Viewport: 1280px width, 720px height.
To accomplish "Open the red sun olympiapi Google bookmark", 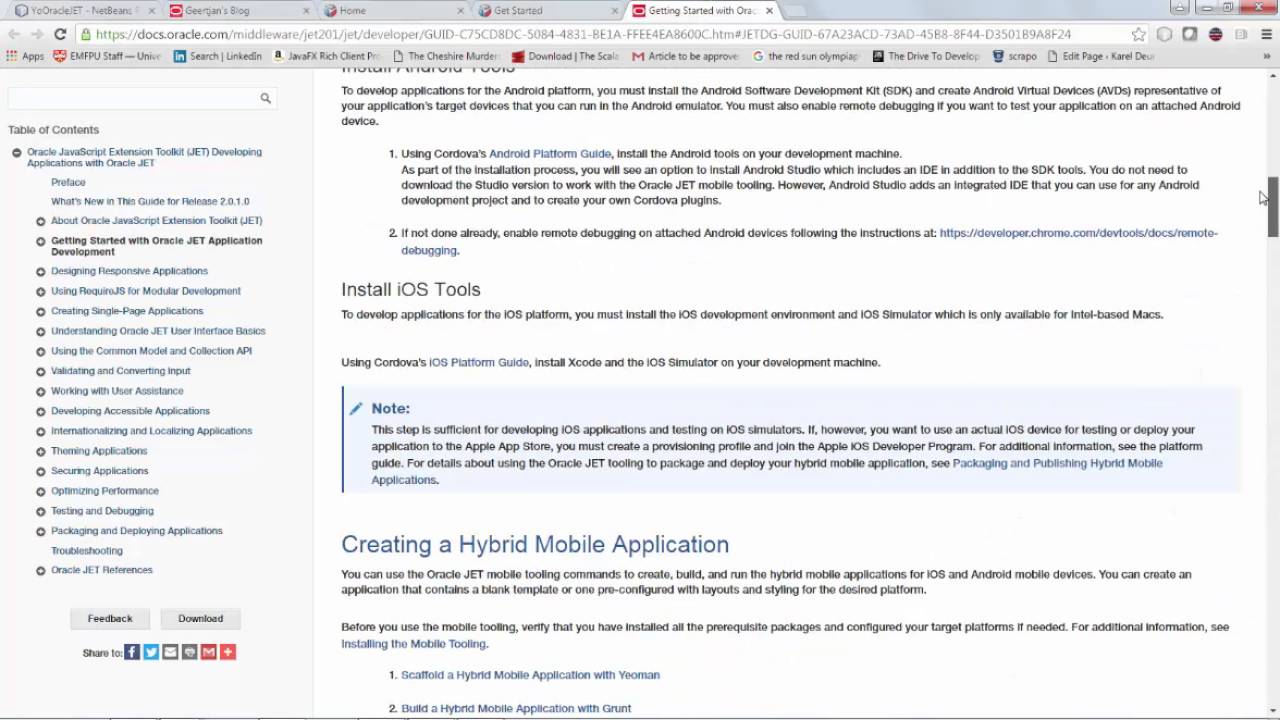I will [x=805, y=56].
